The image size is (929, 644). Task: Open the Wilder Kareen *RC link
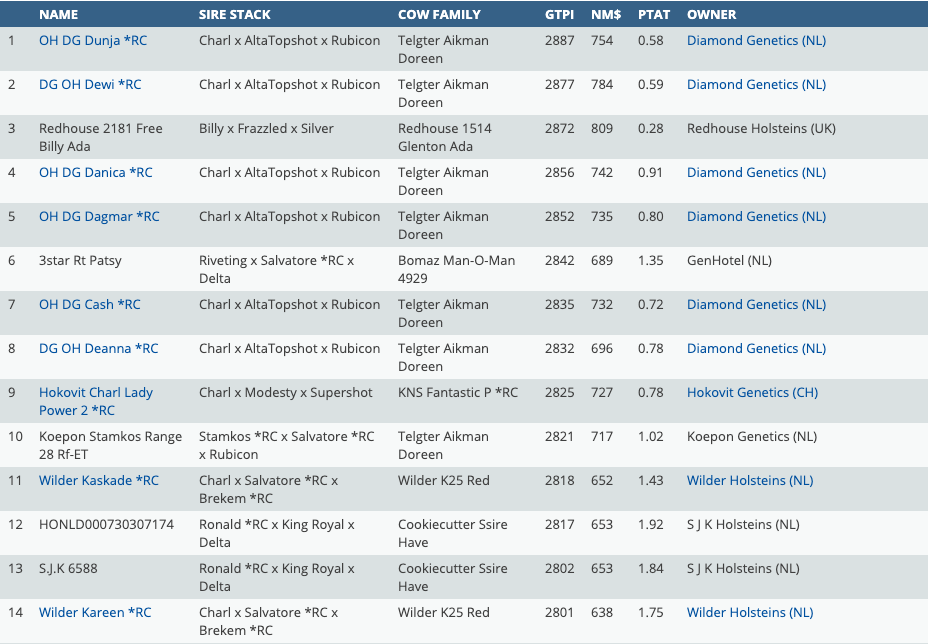coord(95,613)
